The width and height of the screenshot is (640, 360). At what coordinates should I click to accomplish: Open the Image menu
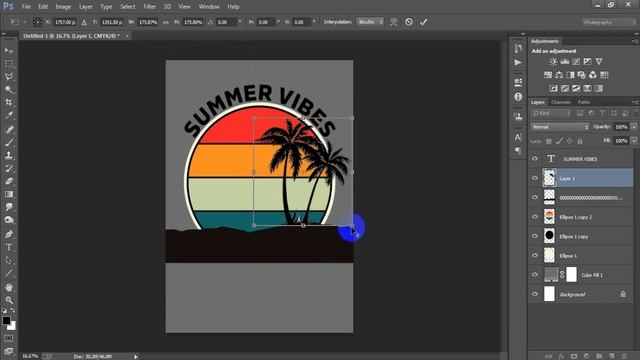[x=63, y=7]
